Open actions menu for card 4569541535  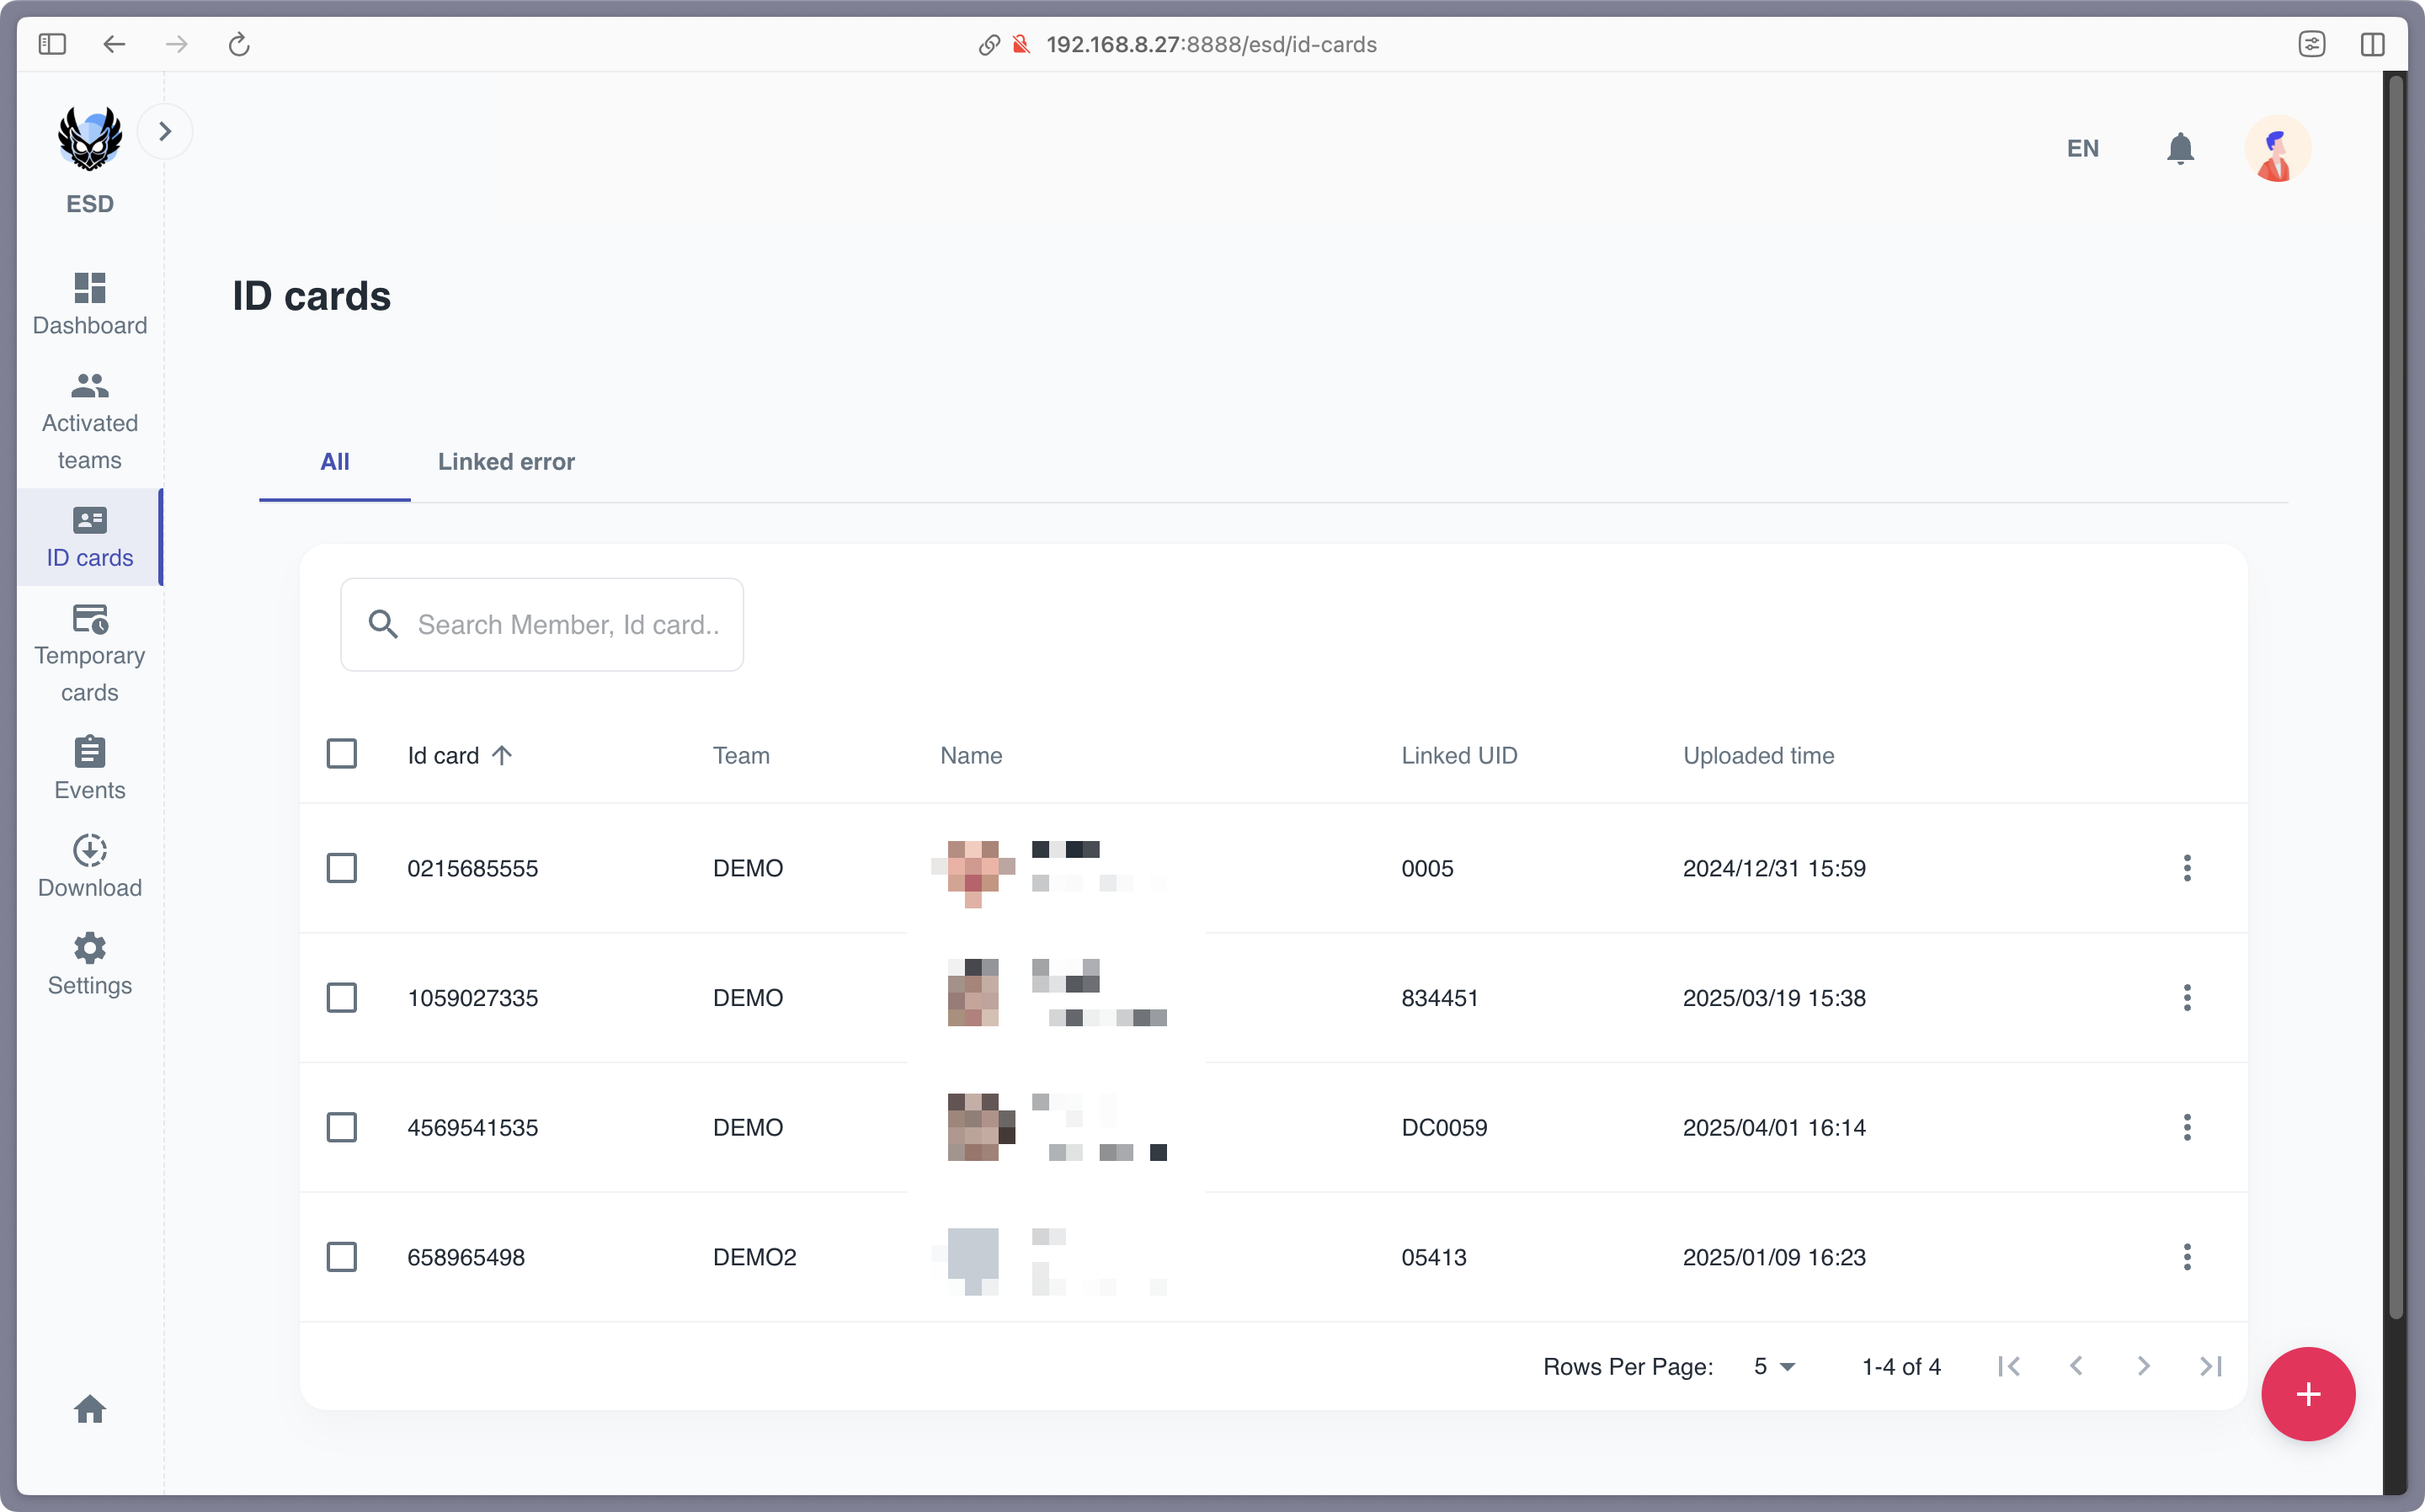point(2187,1127)
